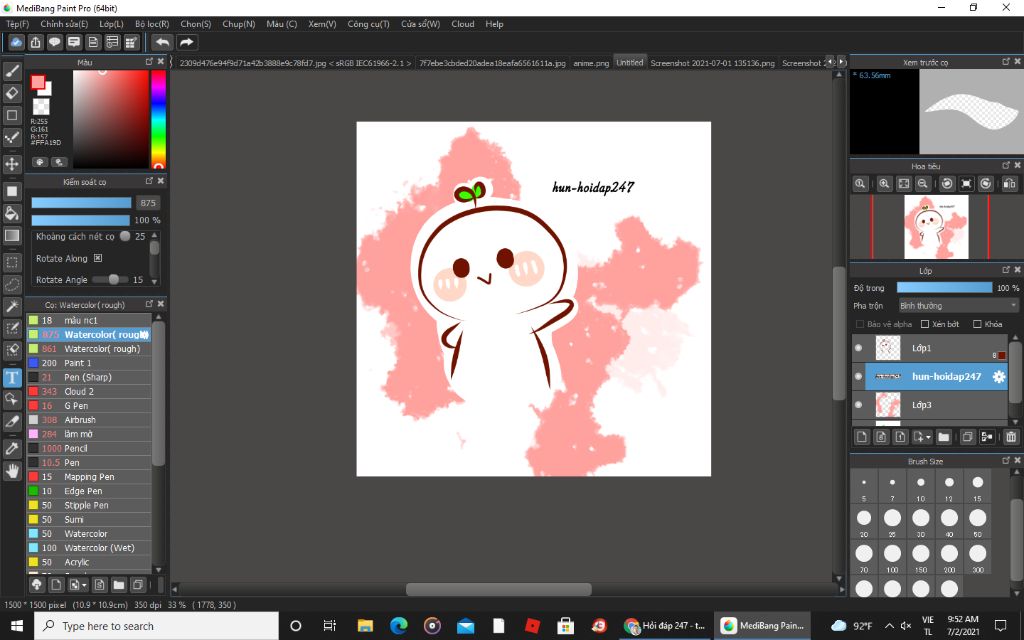Open the Tệp(F) menu
This screenshot has height=640, width=1024.
click(18, 24)
